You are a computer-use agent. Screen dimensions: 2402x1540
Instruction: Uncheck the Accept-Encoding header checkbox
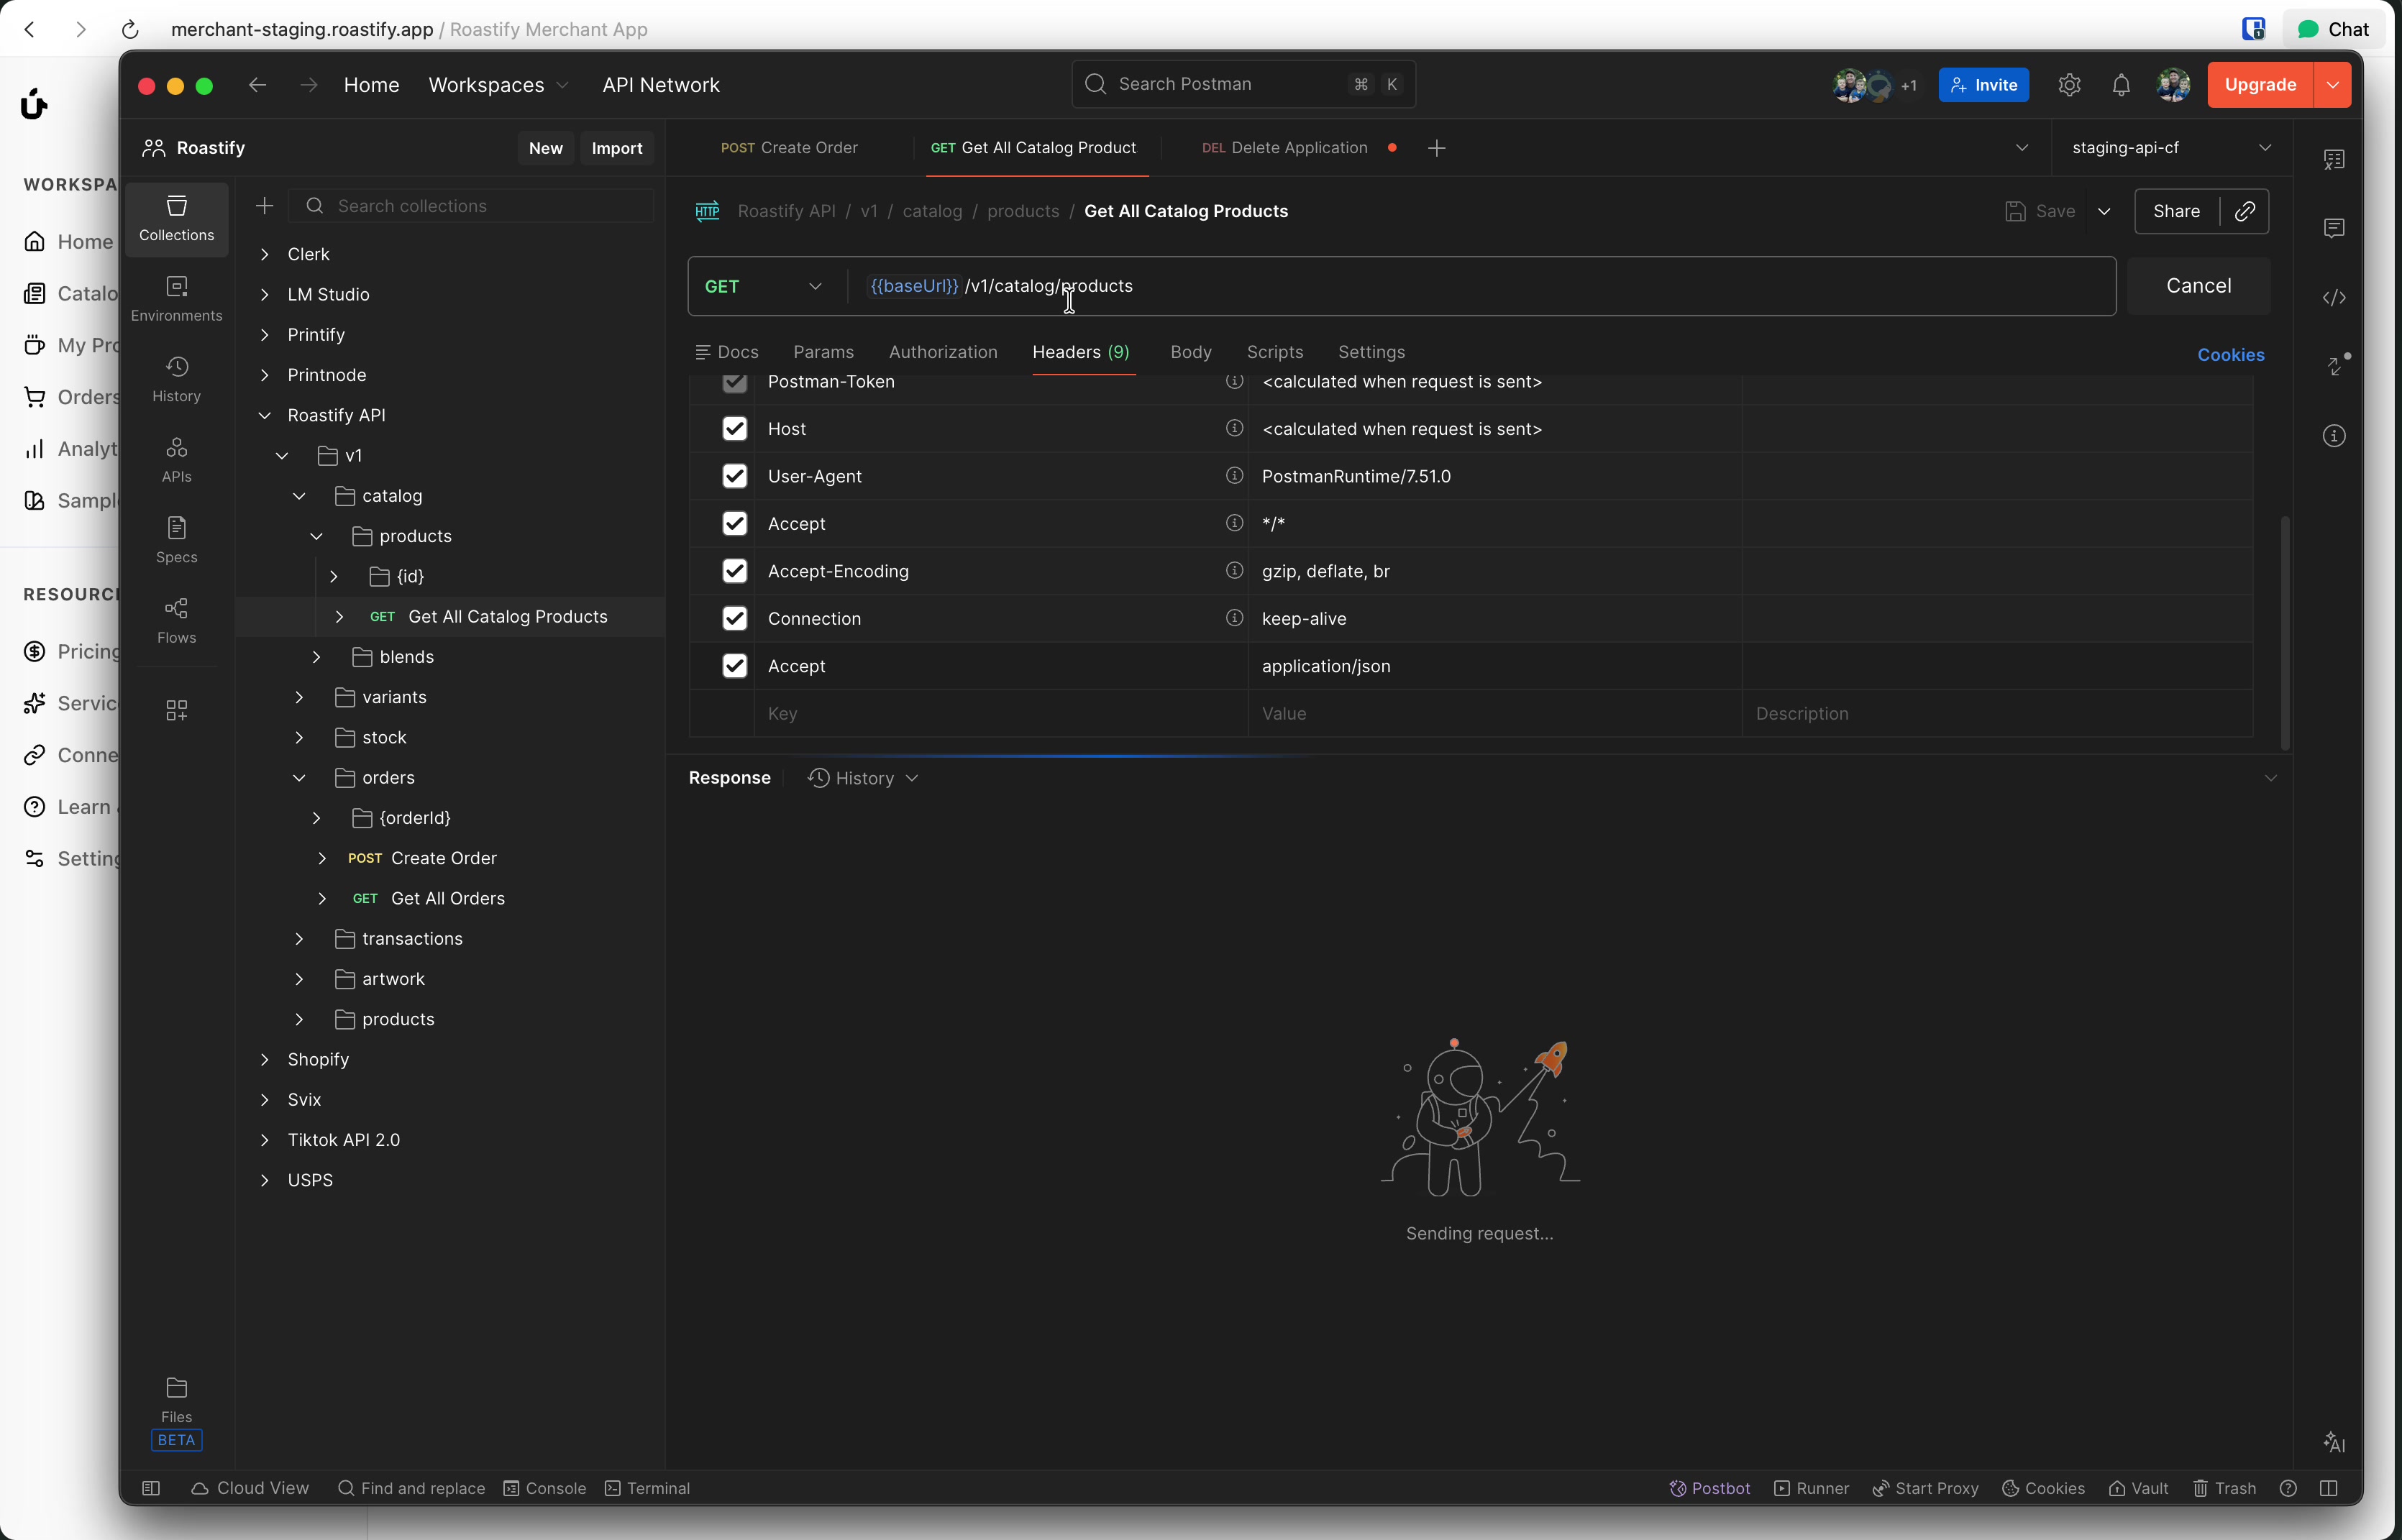coord(734,571)
